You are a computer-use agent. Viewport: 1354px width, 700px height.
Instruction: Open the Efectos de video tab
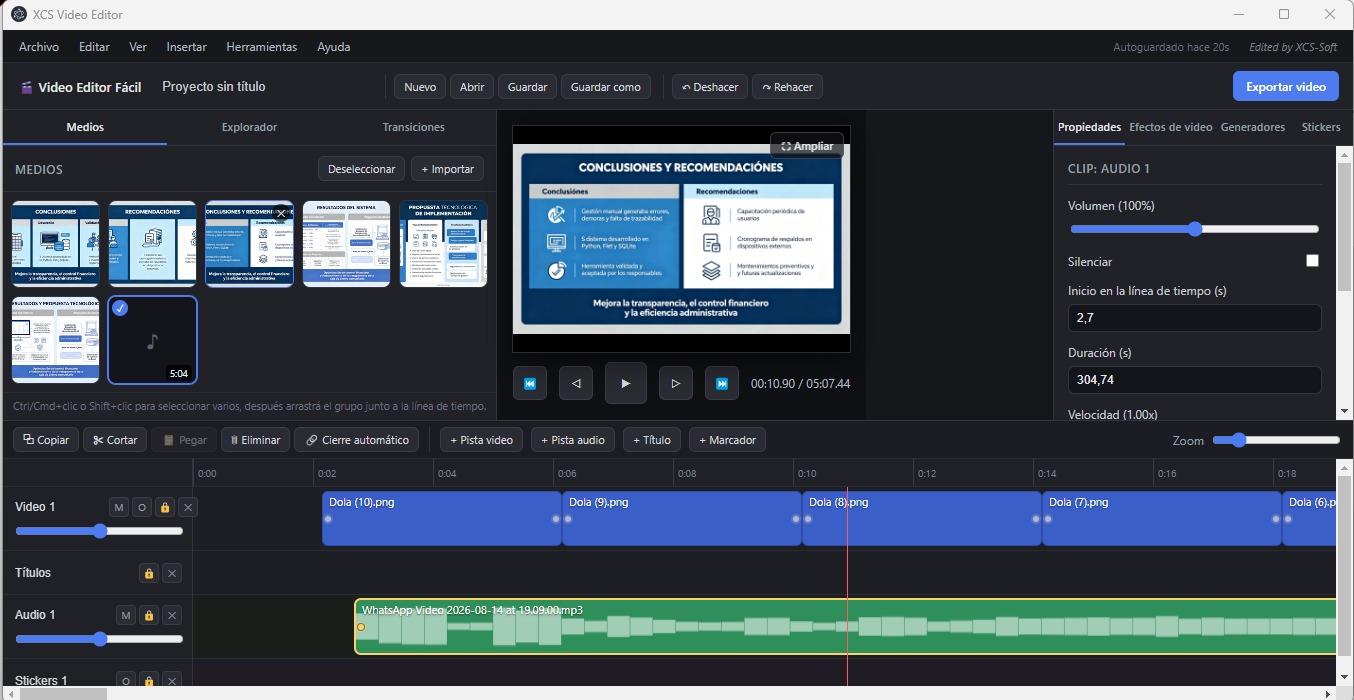(x=1171, y=127)
